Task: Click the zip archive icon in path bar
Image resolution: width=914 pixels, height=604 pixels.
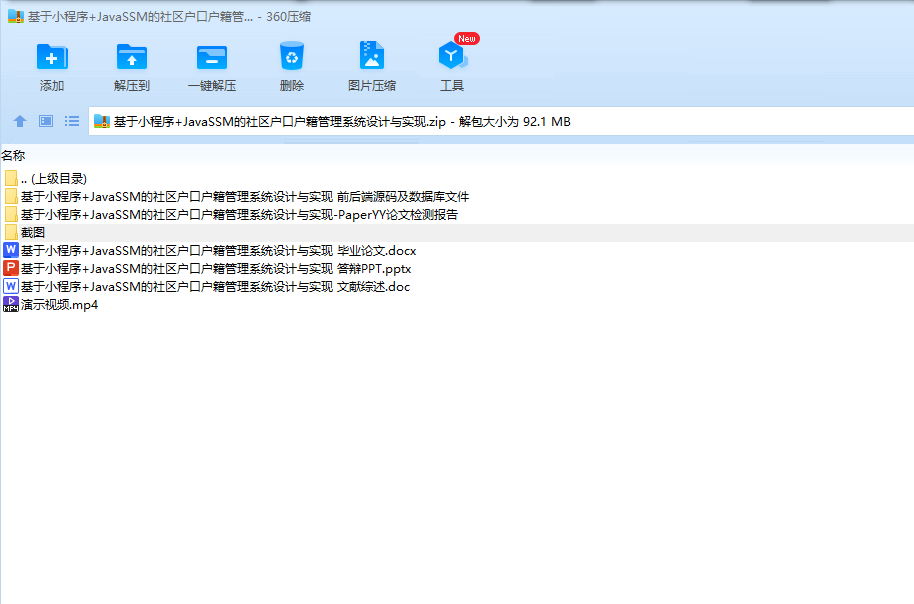Action: (x=102, y=121)
